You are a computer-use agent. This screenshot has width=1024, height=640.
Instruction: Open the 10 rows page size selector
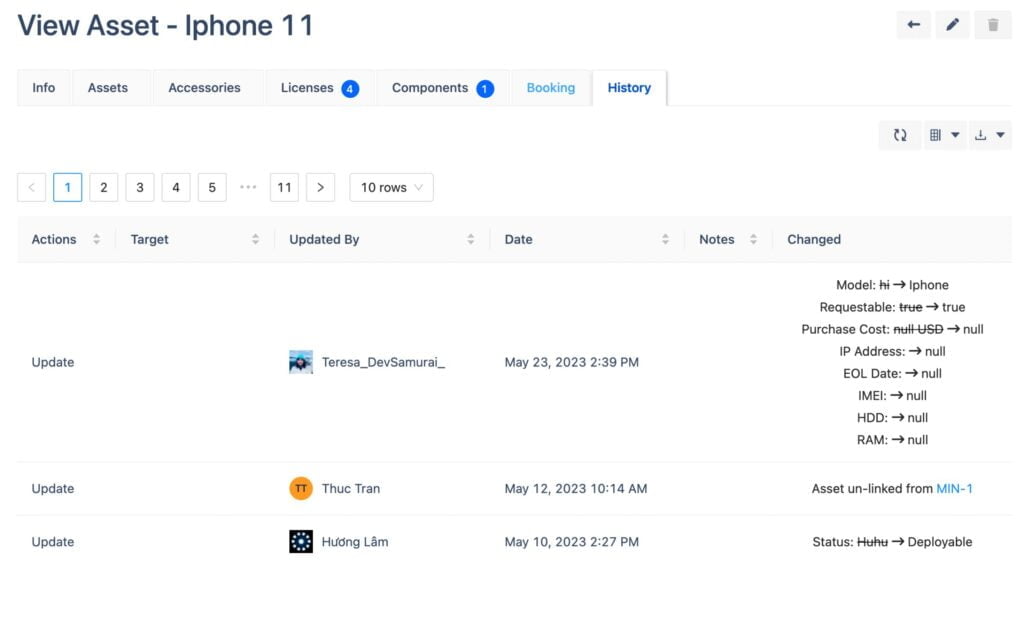pyautogui.click(x=391, y=187)
